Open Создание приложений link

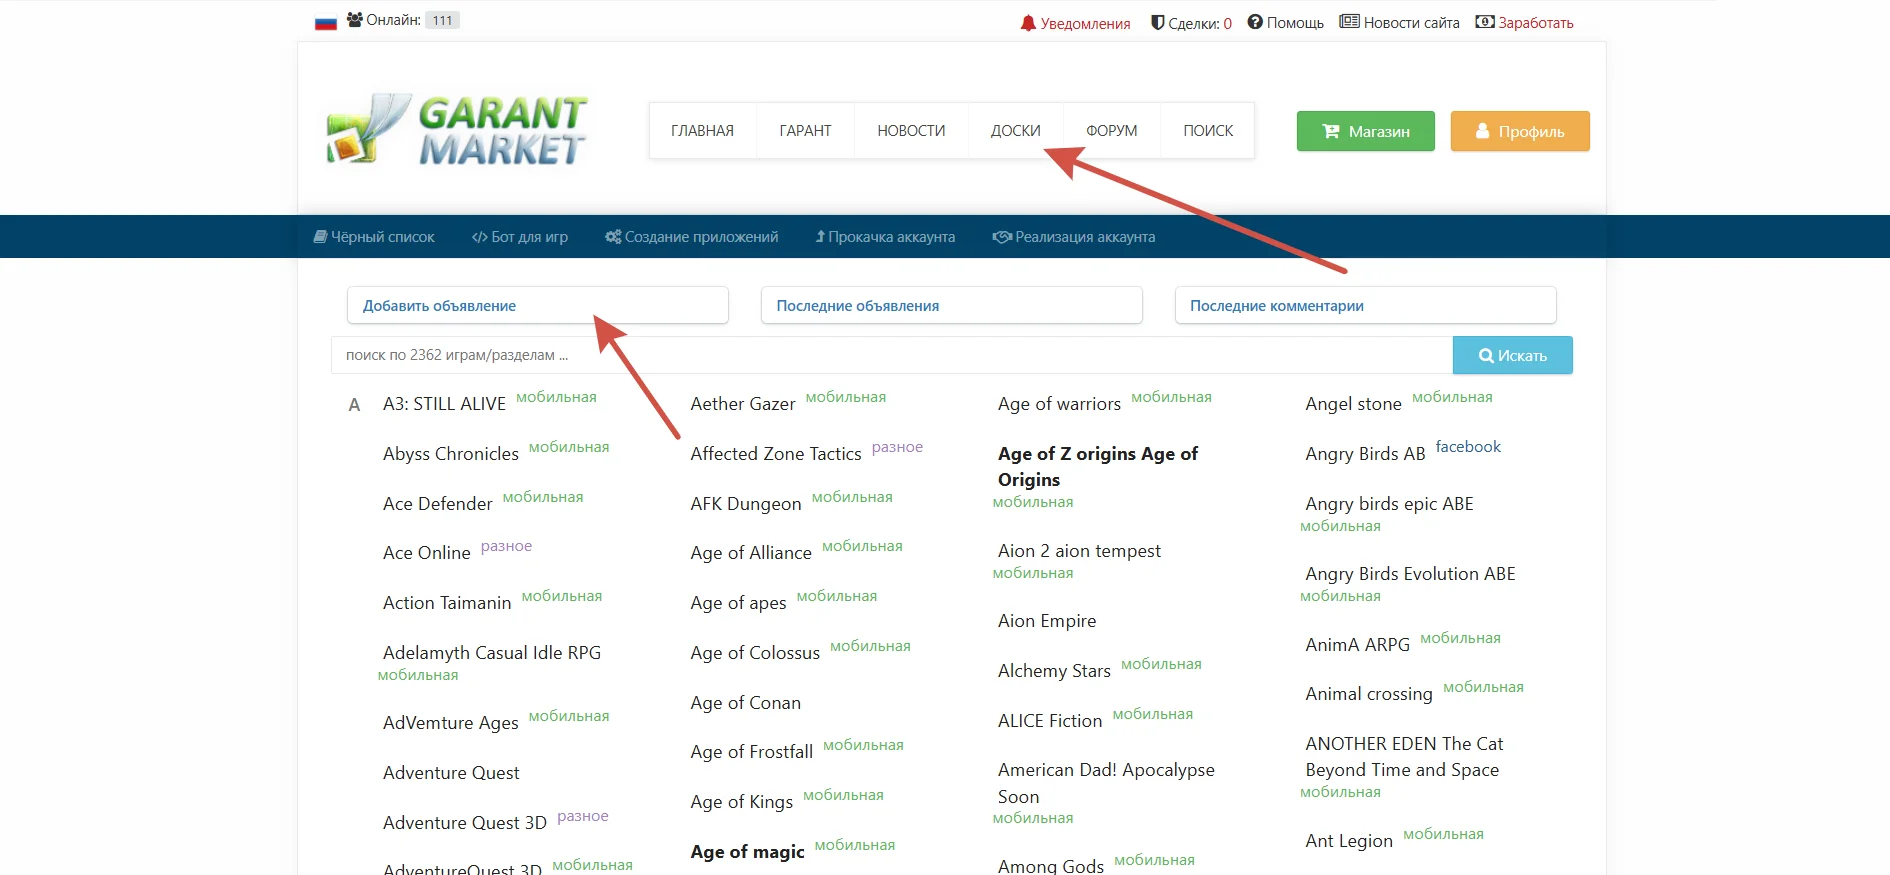(692, 237)
